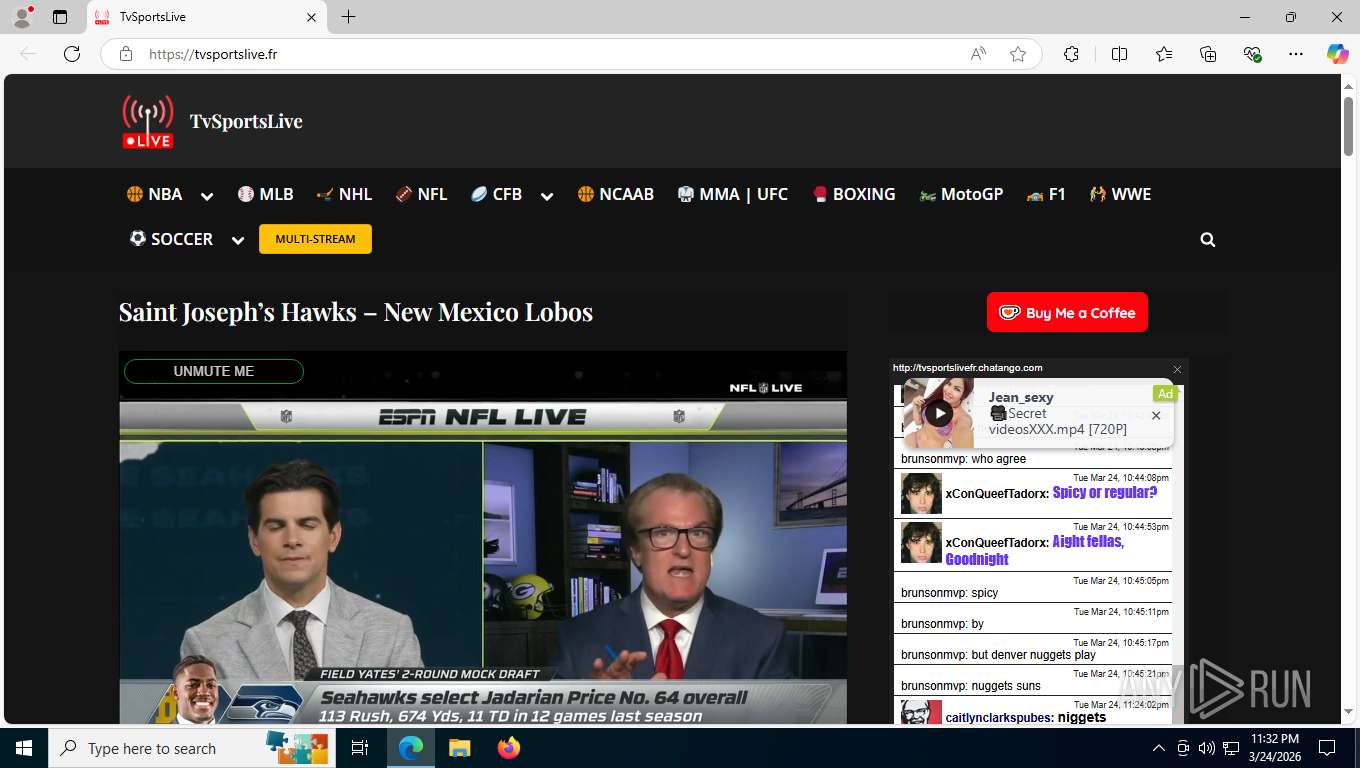Open the NFL menu item

point(421,194)
